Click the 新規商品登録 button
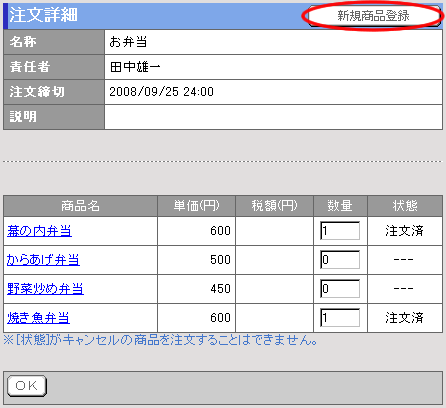446x408 pixels. pos(373,16)
